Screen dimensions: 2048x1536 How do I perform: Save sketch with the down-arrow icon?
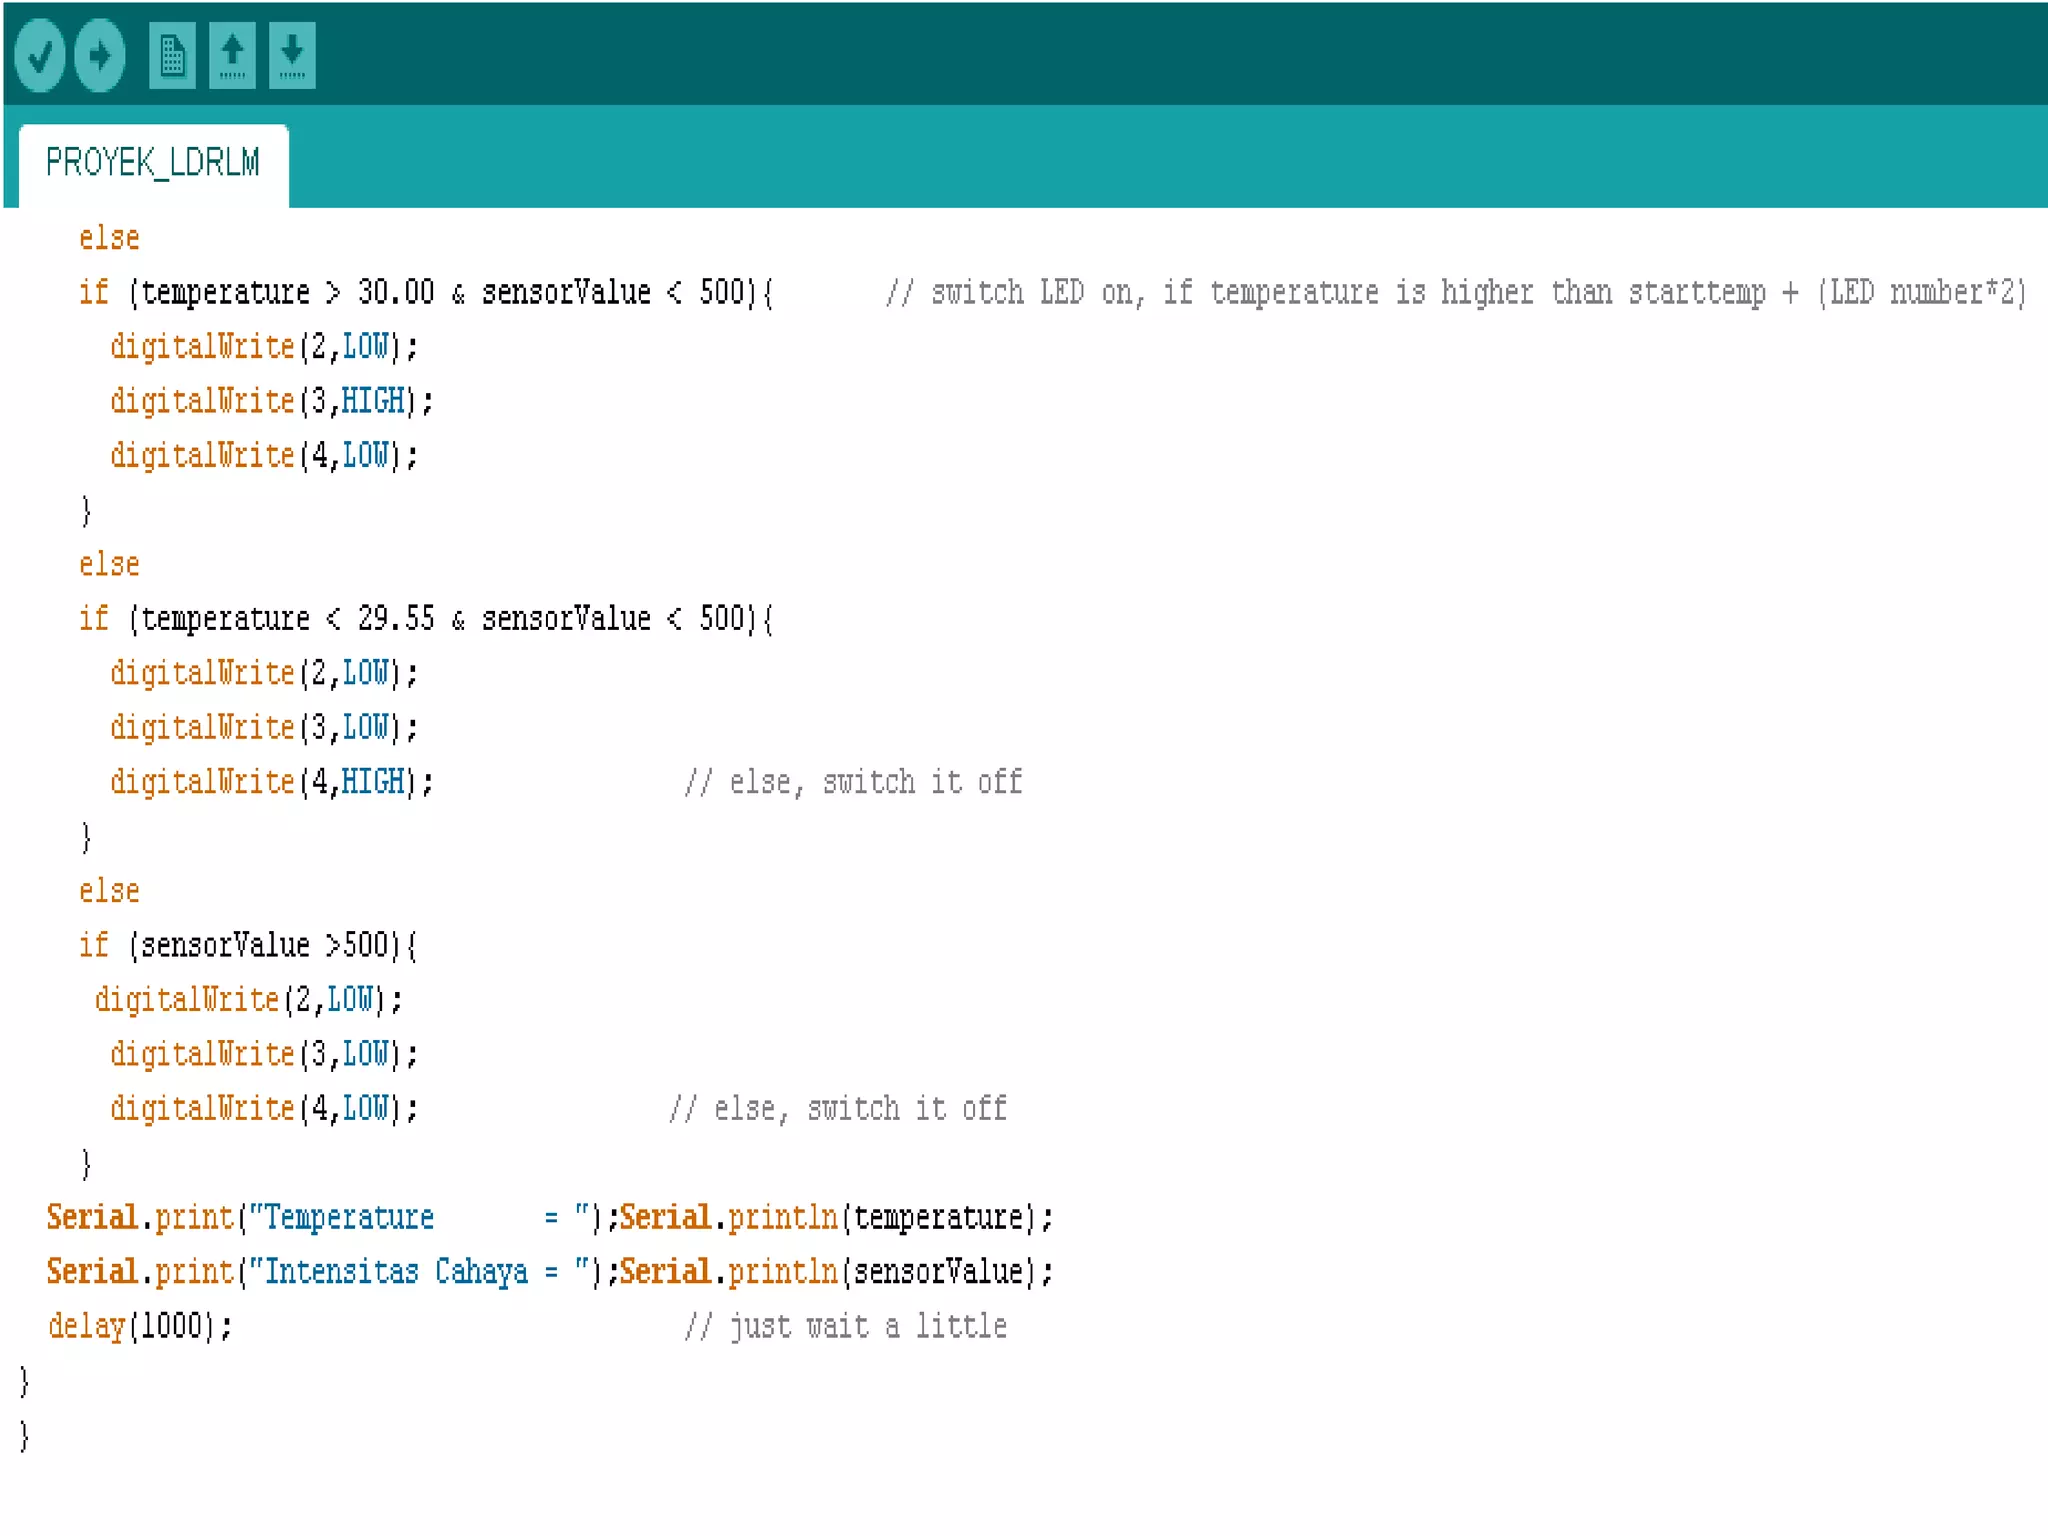(292, 55)
